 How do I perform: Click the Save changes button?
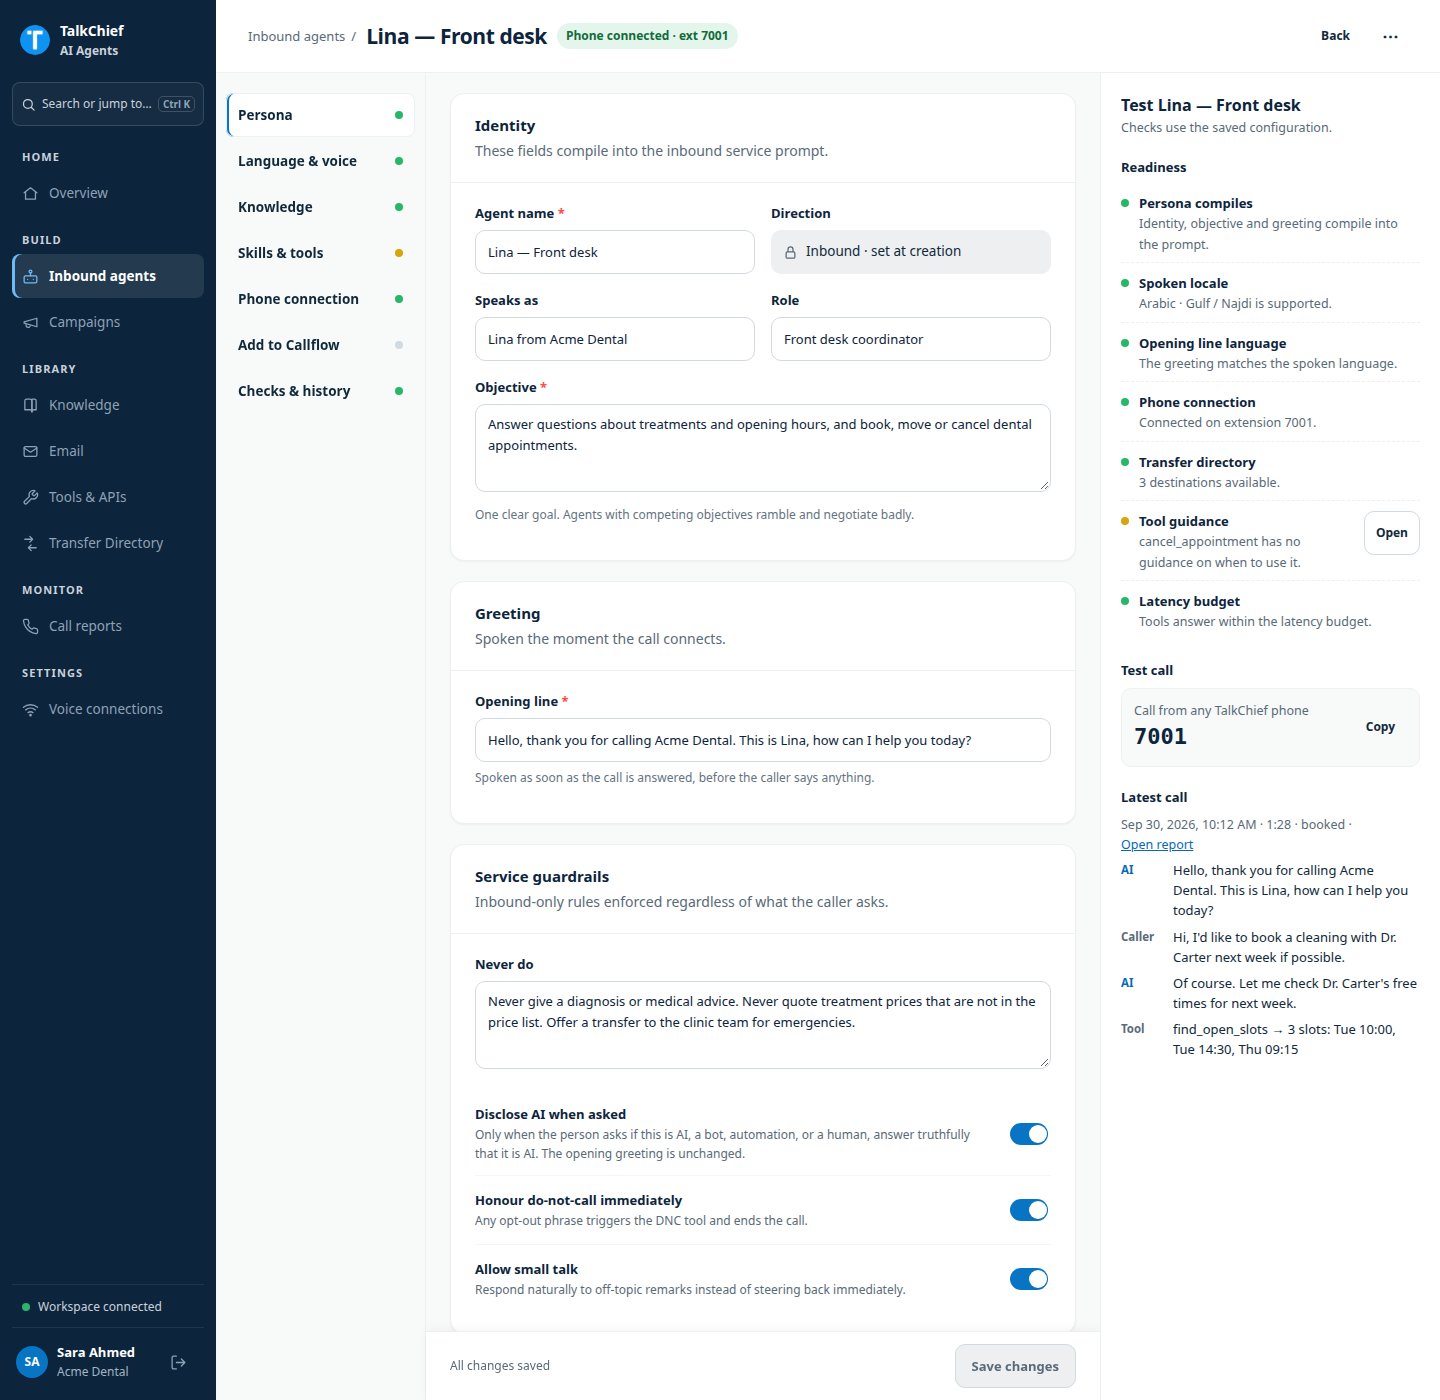click(x=1015, y=1366)
